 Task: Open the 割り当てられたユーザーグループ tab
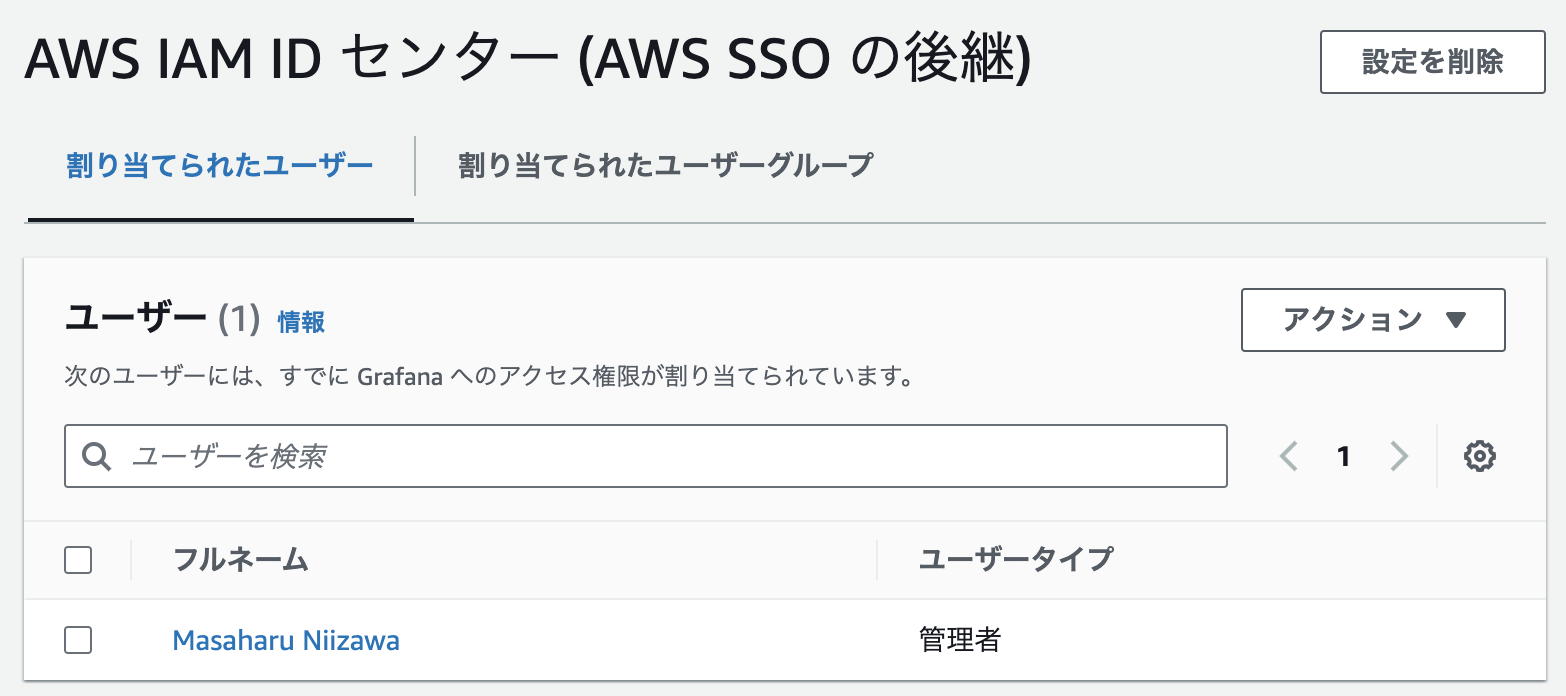tap(666, 165)
